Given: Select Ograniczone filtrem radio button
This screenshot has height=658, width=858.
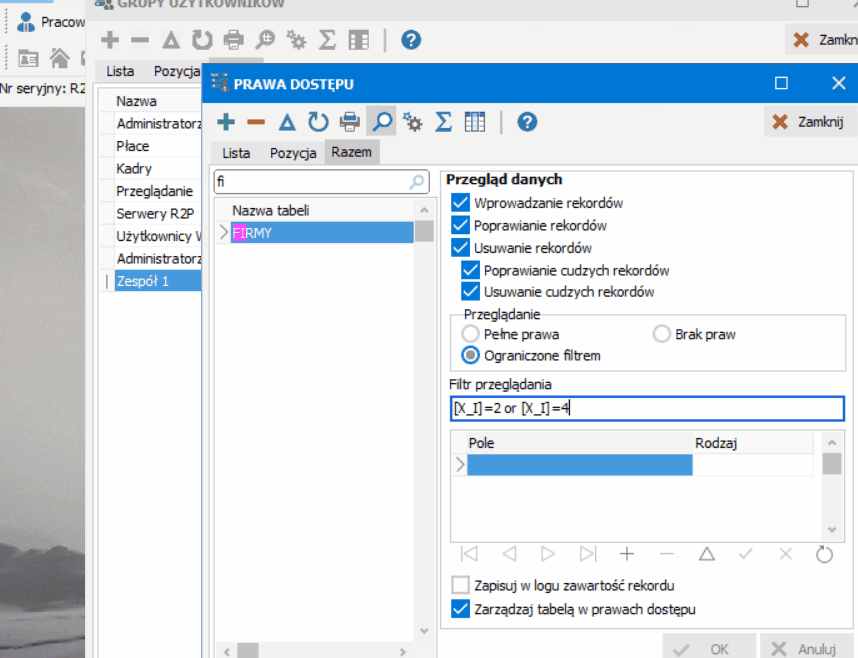Looking at the screenshot, I should [470, 355].
